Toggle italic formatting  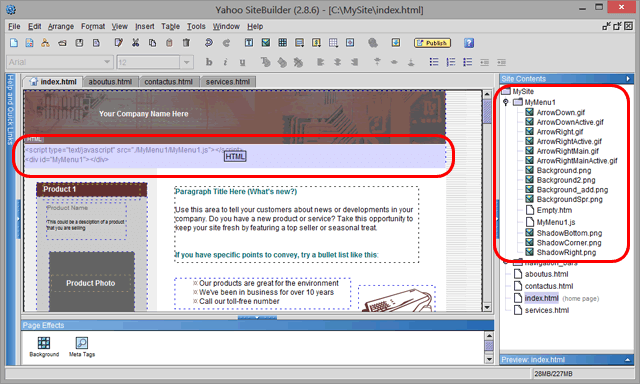[225, 62]
